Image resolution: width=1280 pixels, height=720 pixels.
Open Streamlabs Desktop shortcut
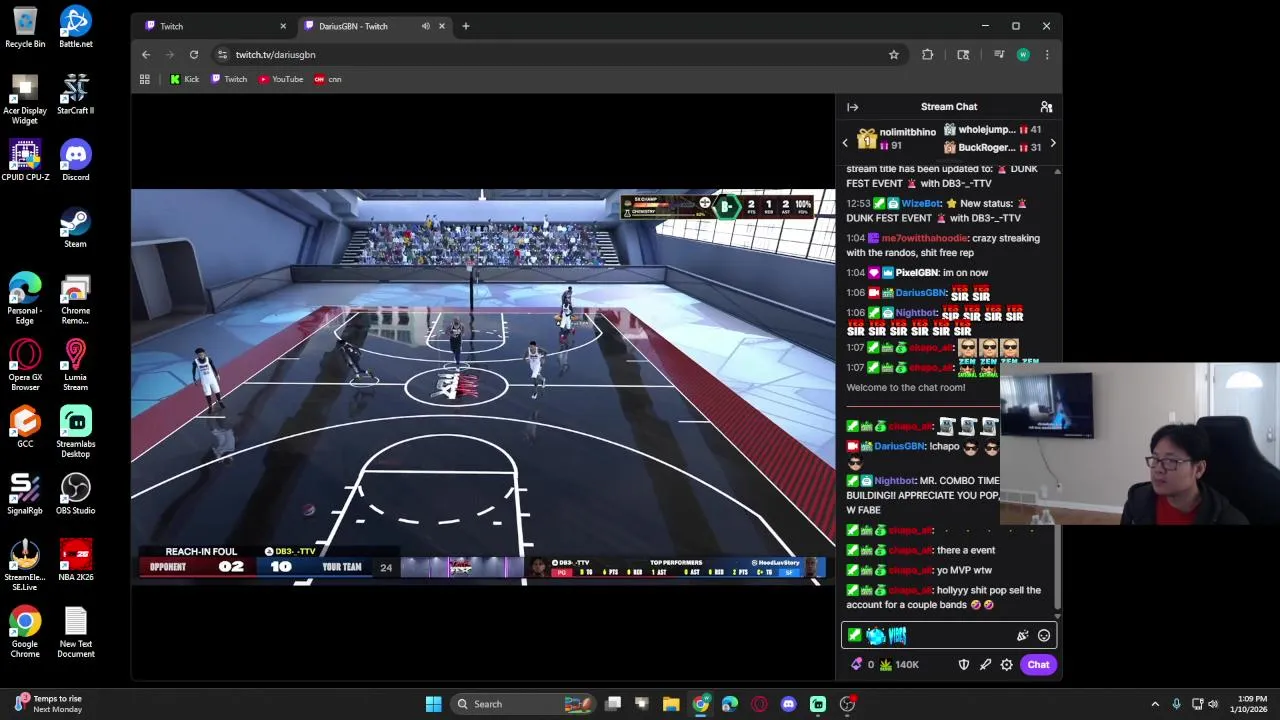pyautogui.click(x=75, y=432)
